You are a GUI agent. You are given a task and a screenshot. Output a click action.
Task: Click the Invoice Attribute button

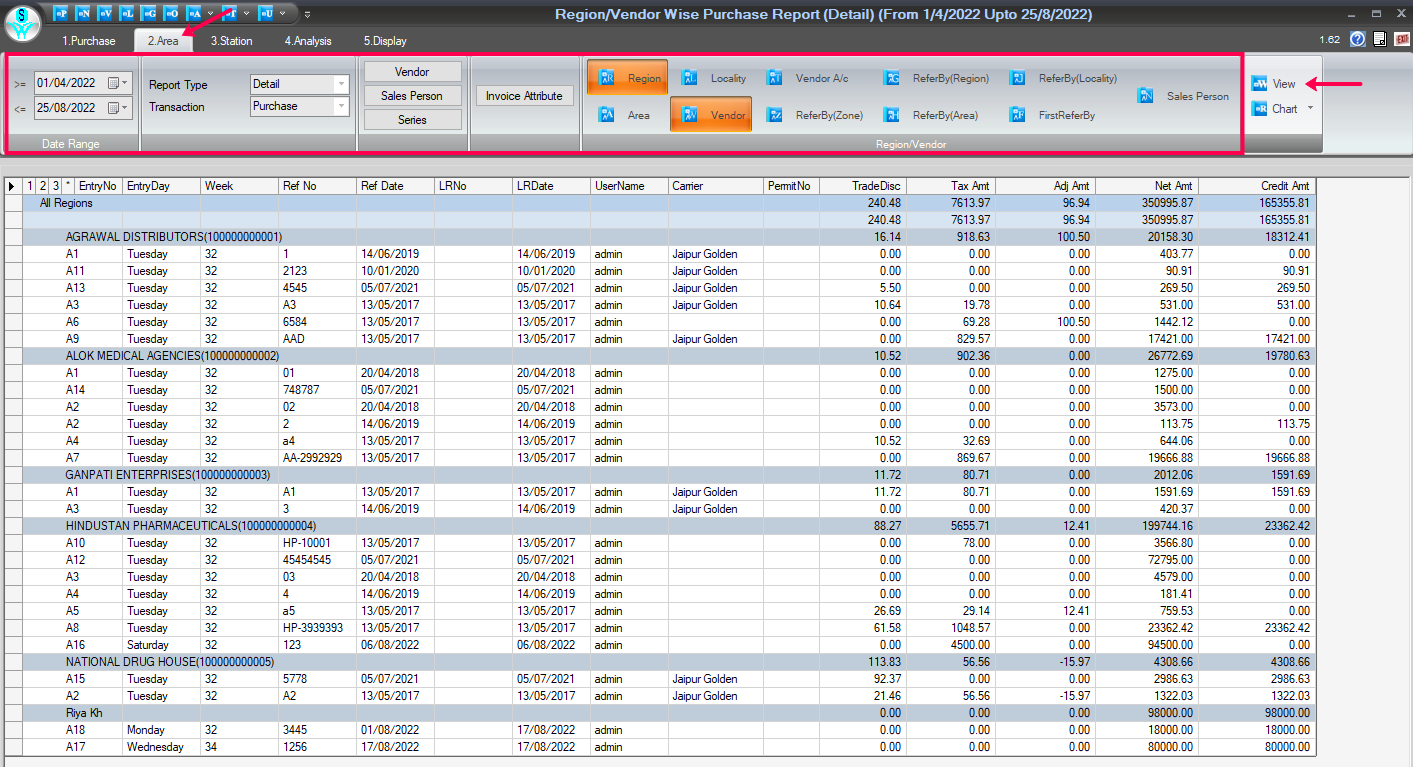524,96
